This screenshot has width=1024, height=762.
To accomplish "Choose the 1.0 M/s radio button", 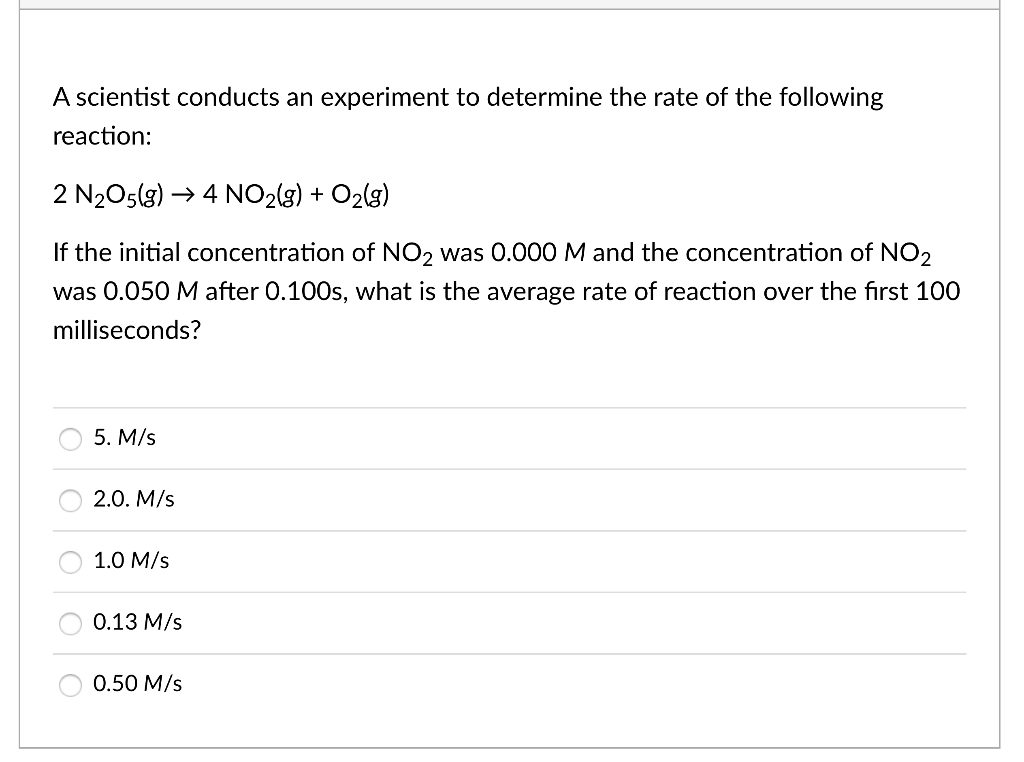I will pos(70,562).
